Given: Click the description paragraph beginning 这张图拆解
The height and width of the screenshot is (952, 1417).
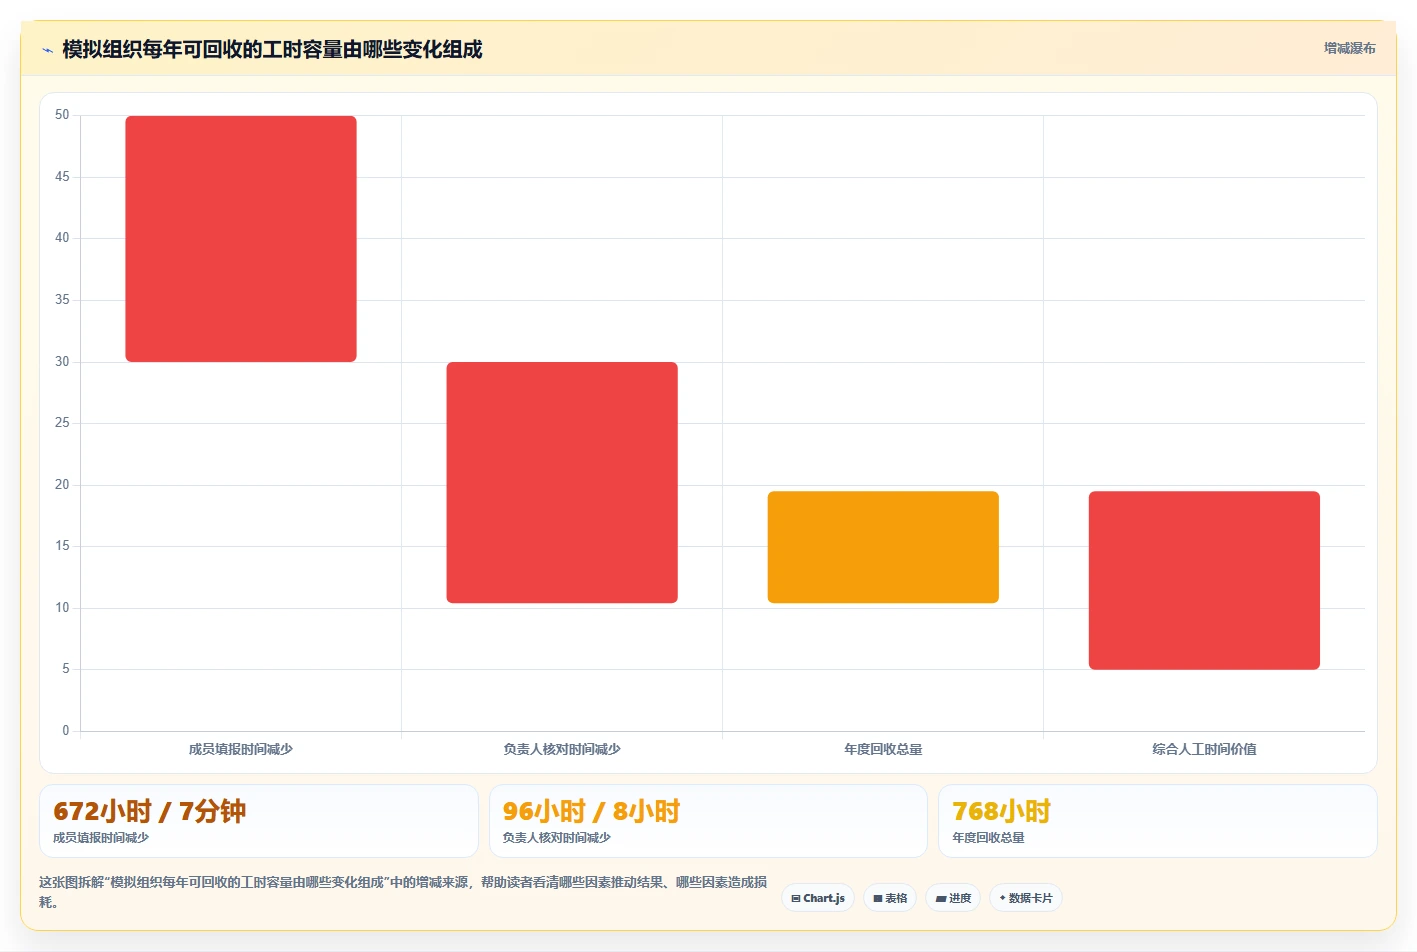Looking at the screenshot, I should (403, 892).
